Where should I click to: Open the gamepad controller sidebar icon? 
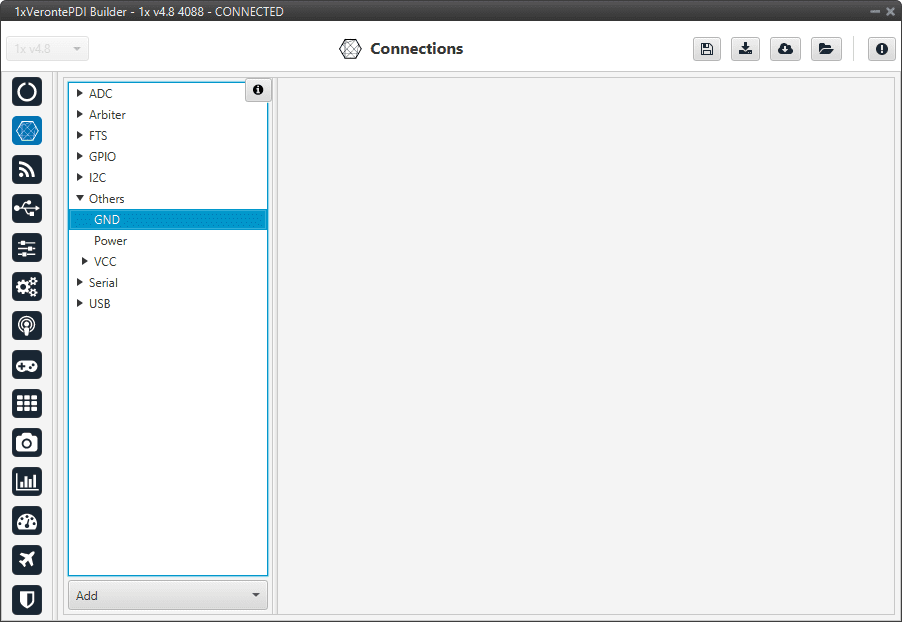[x=27, y=365]
